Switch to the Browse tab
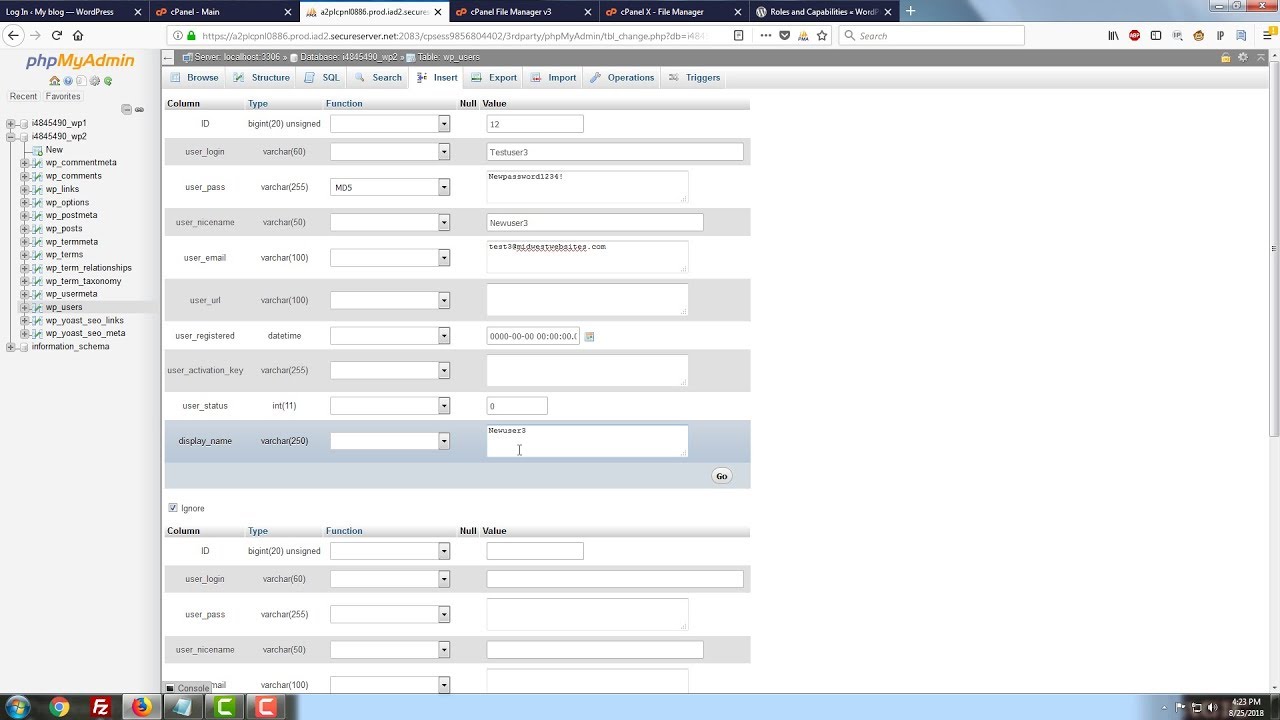The width and height of the screenshot is (1280, 720). [195, 77]
